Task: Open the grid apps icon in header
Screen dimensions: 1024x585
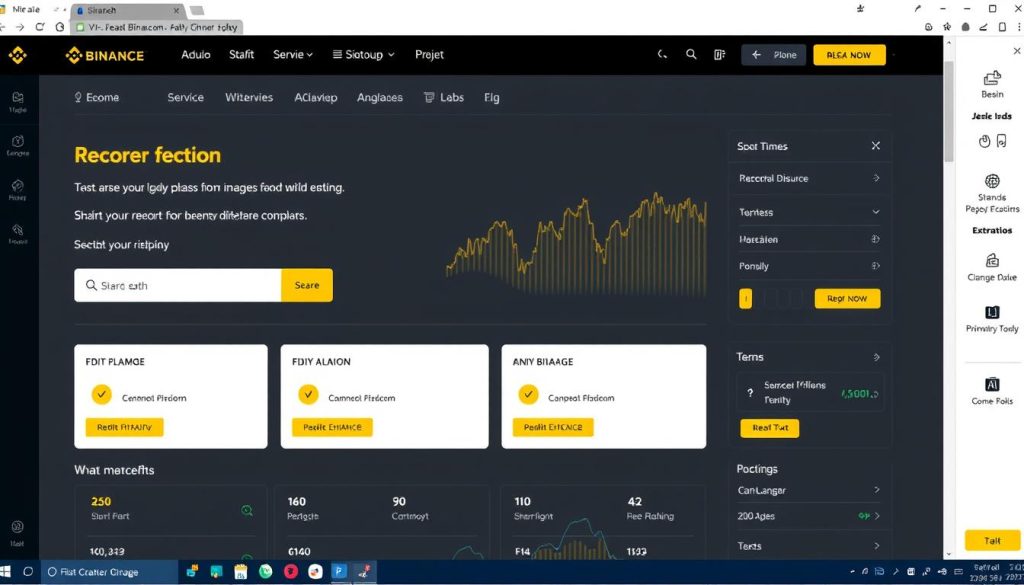Action: (x=720, y=55)
